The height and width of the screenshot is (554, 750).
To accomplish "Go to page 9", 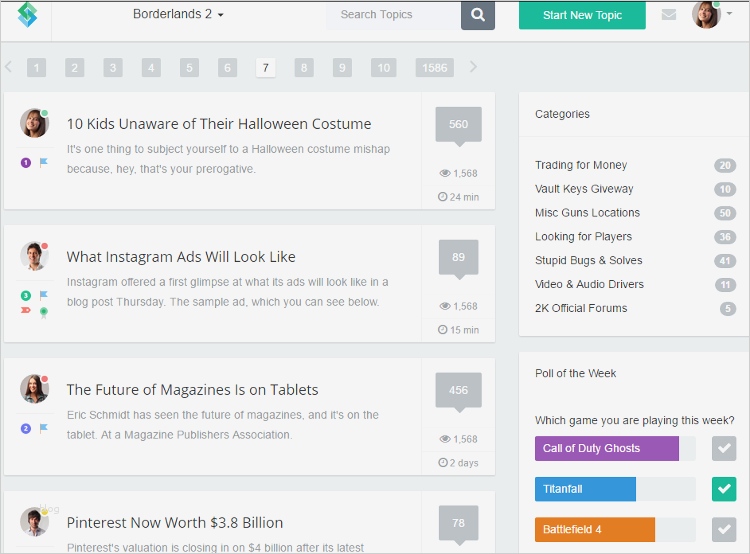I will click(342, 68).
